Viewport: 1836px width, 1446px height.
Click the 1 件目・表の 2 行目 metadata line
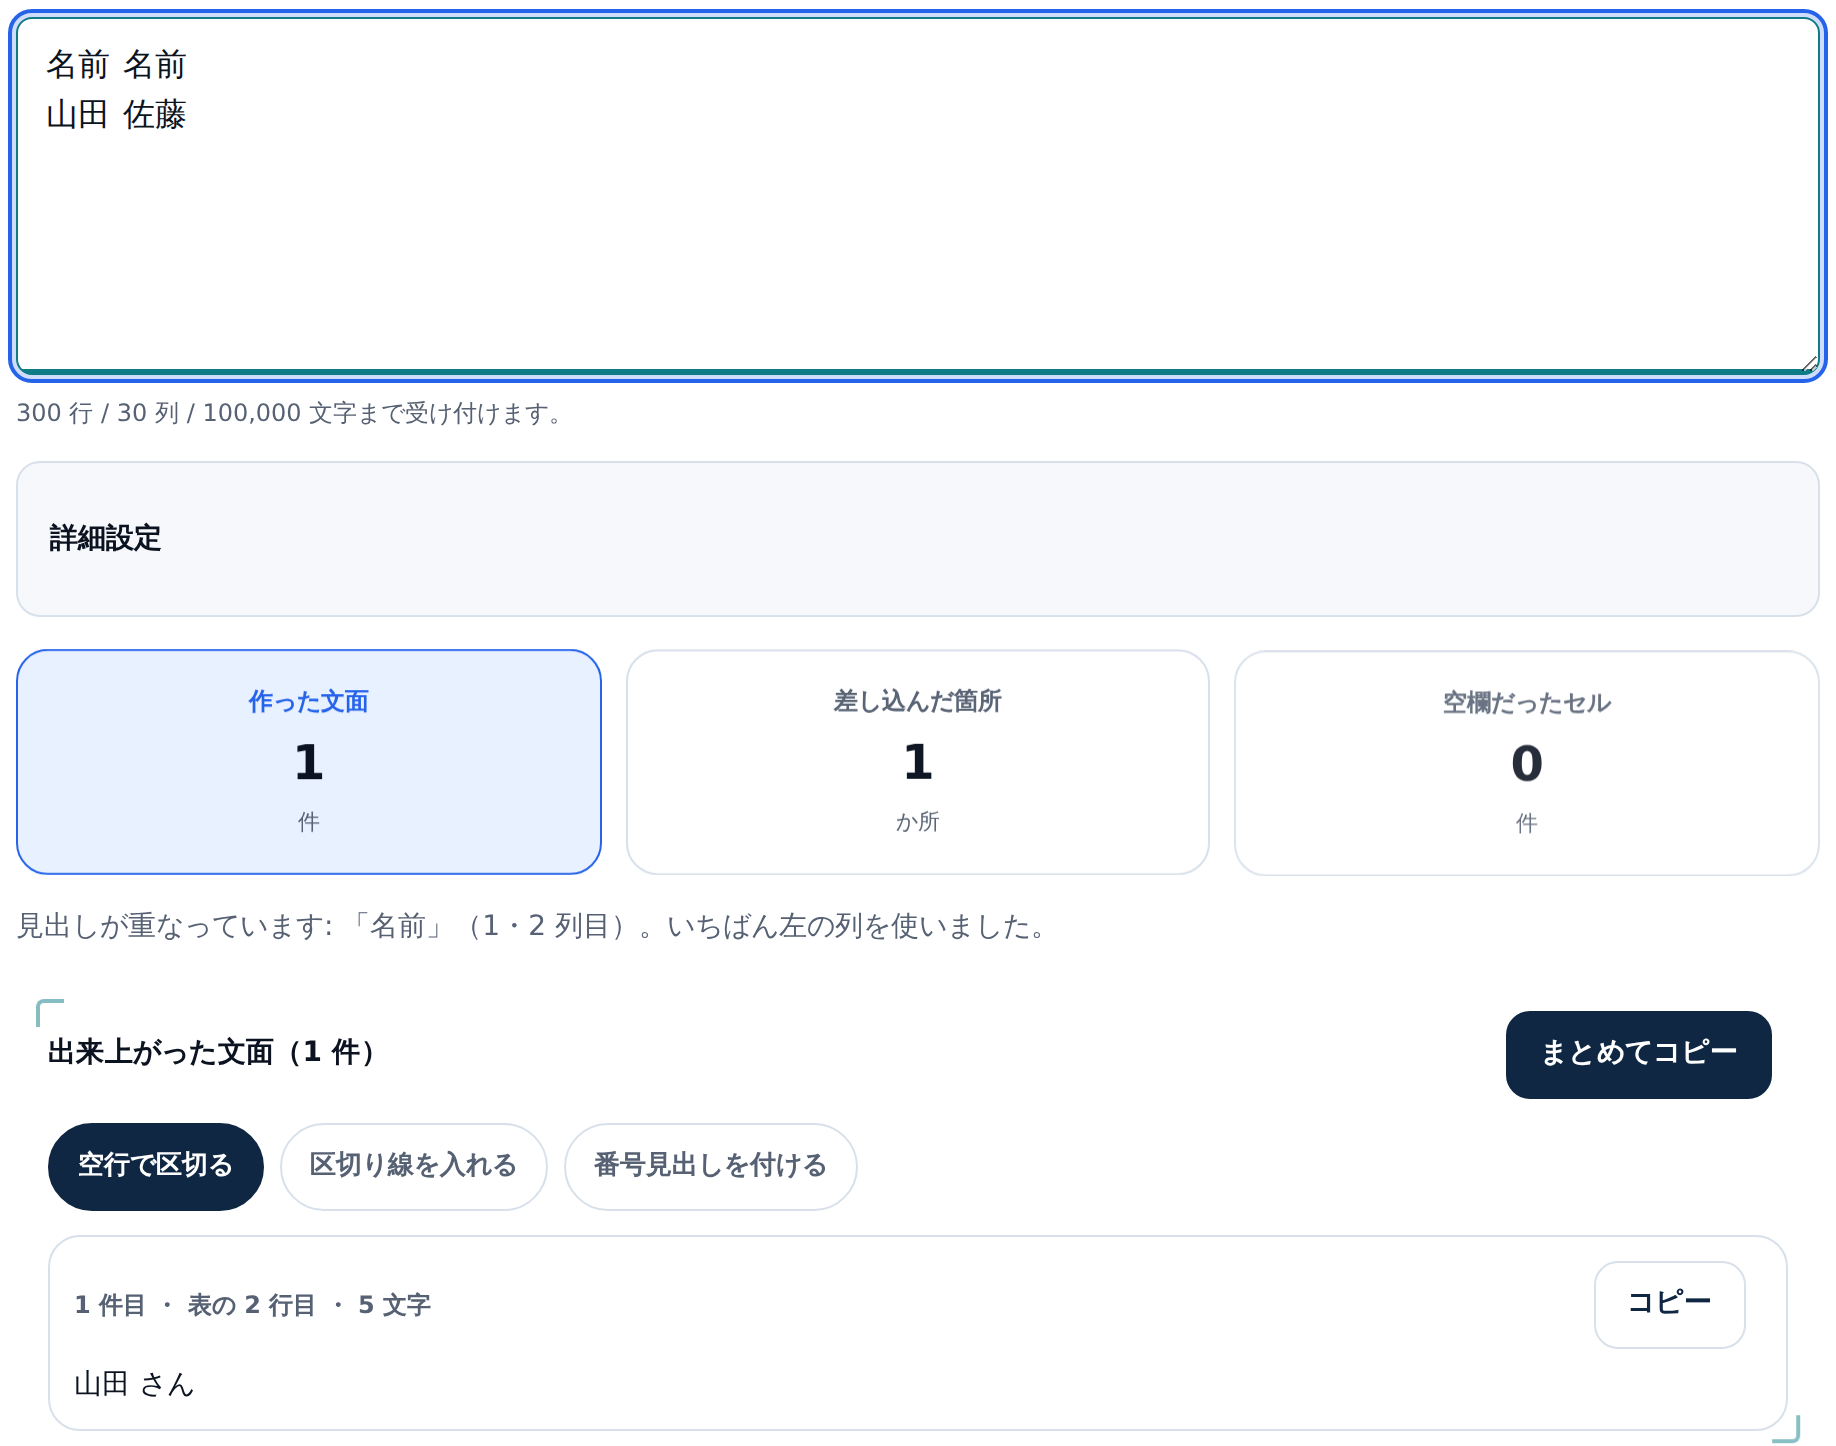[x=252, y=1305]
